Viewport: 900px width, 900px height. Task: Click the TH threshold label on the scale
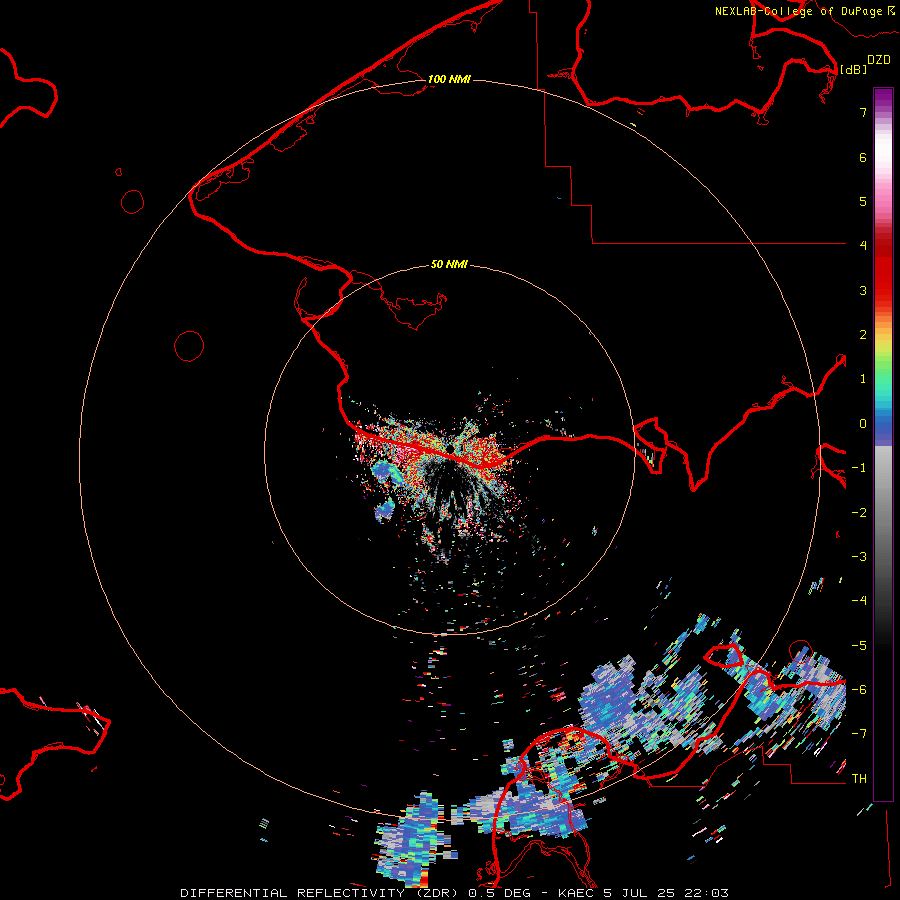point(859,779)
